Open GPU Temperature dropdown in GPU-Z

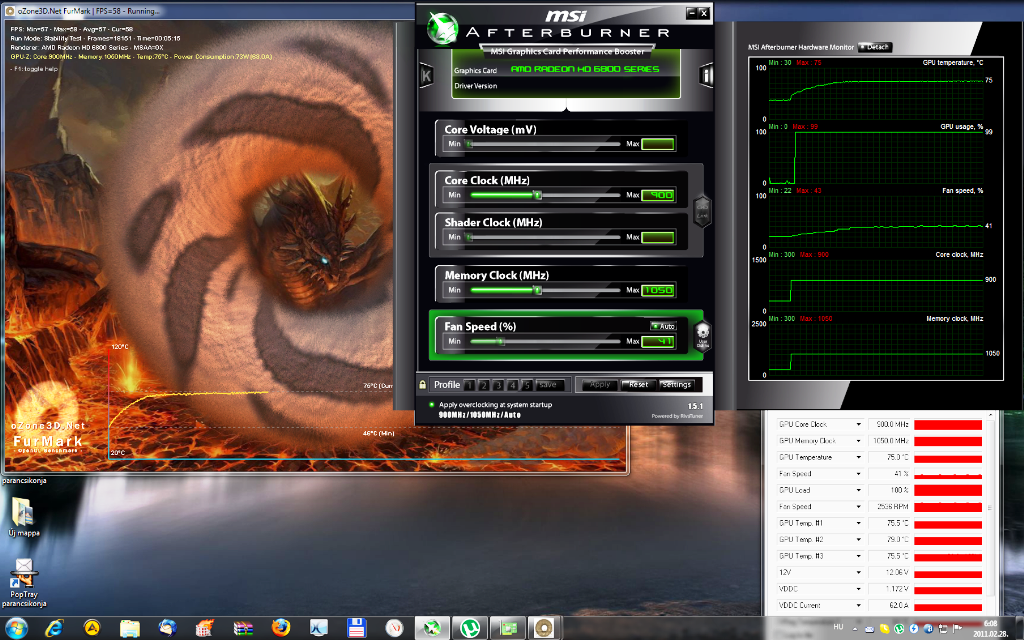pyautogui.click(x=859, y=457)
